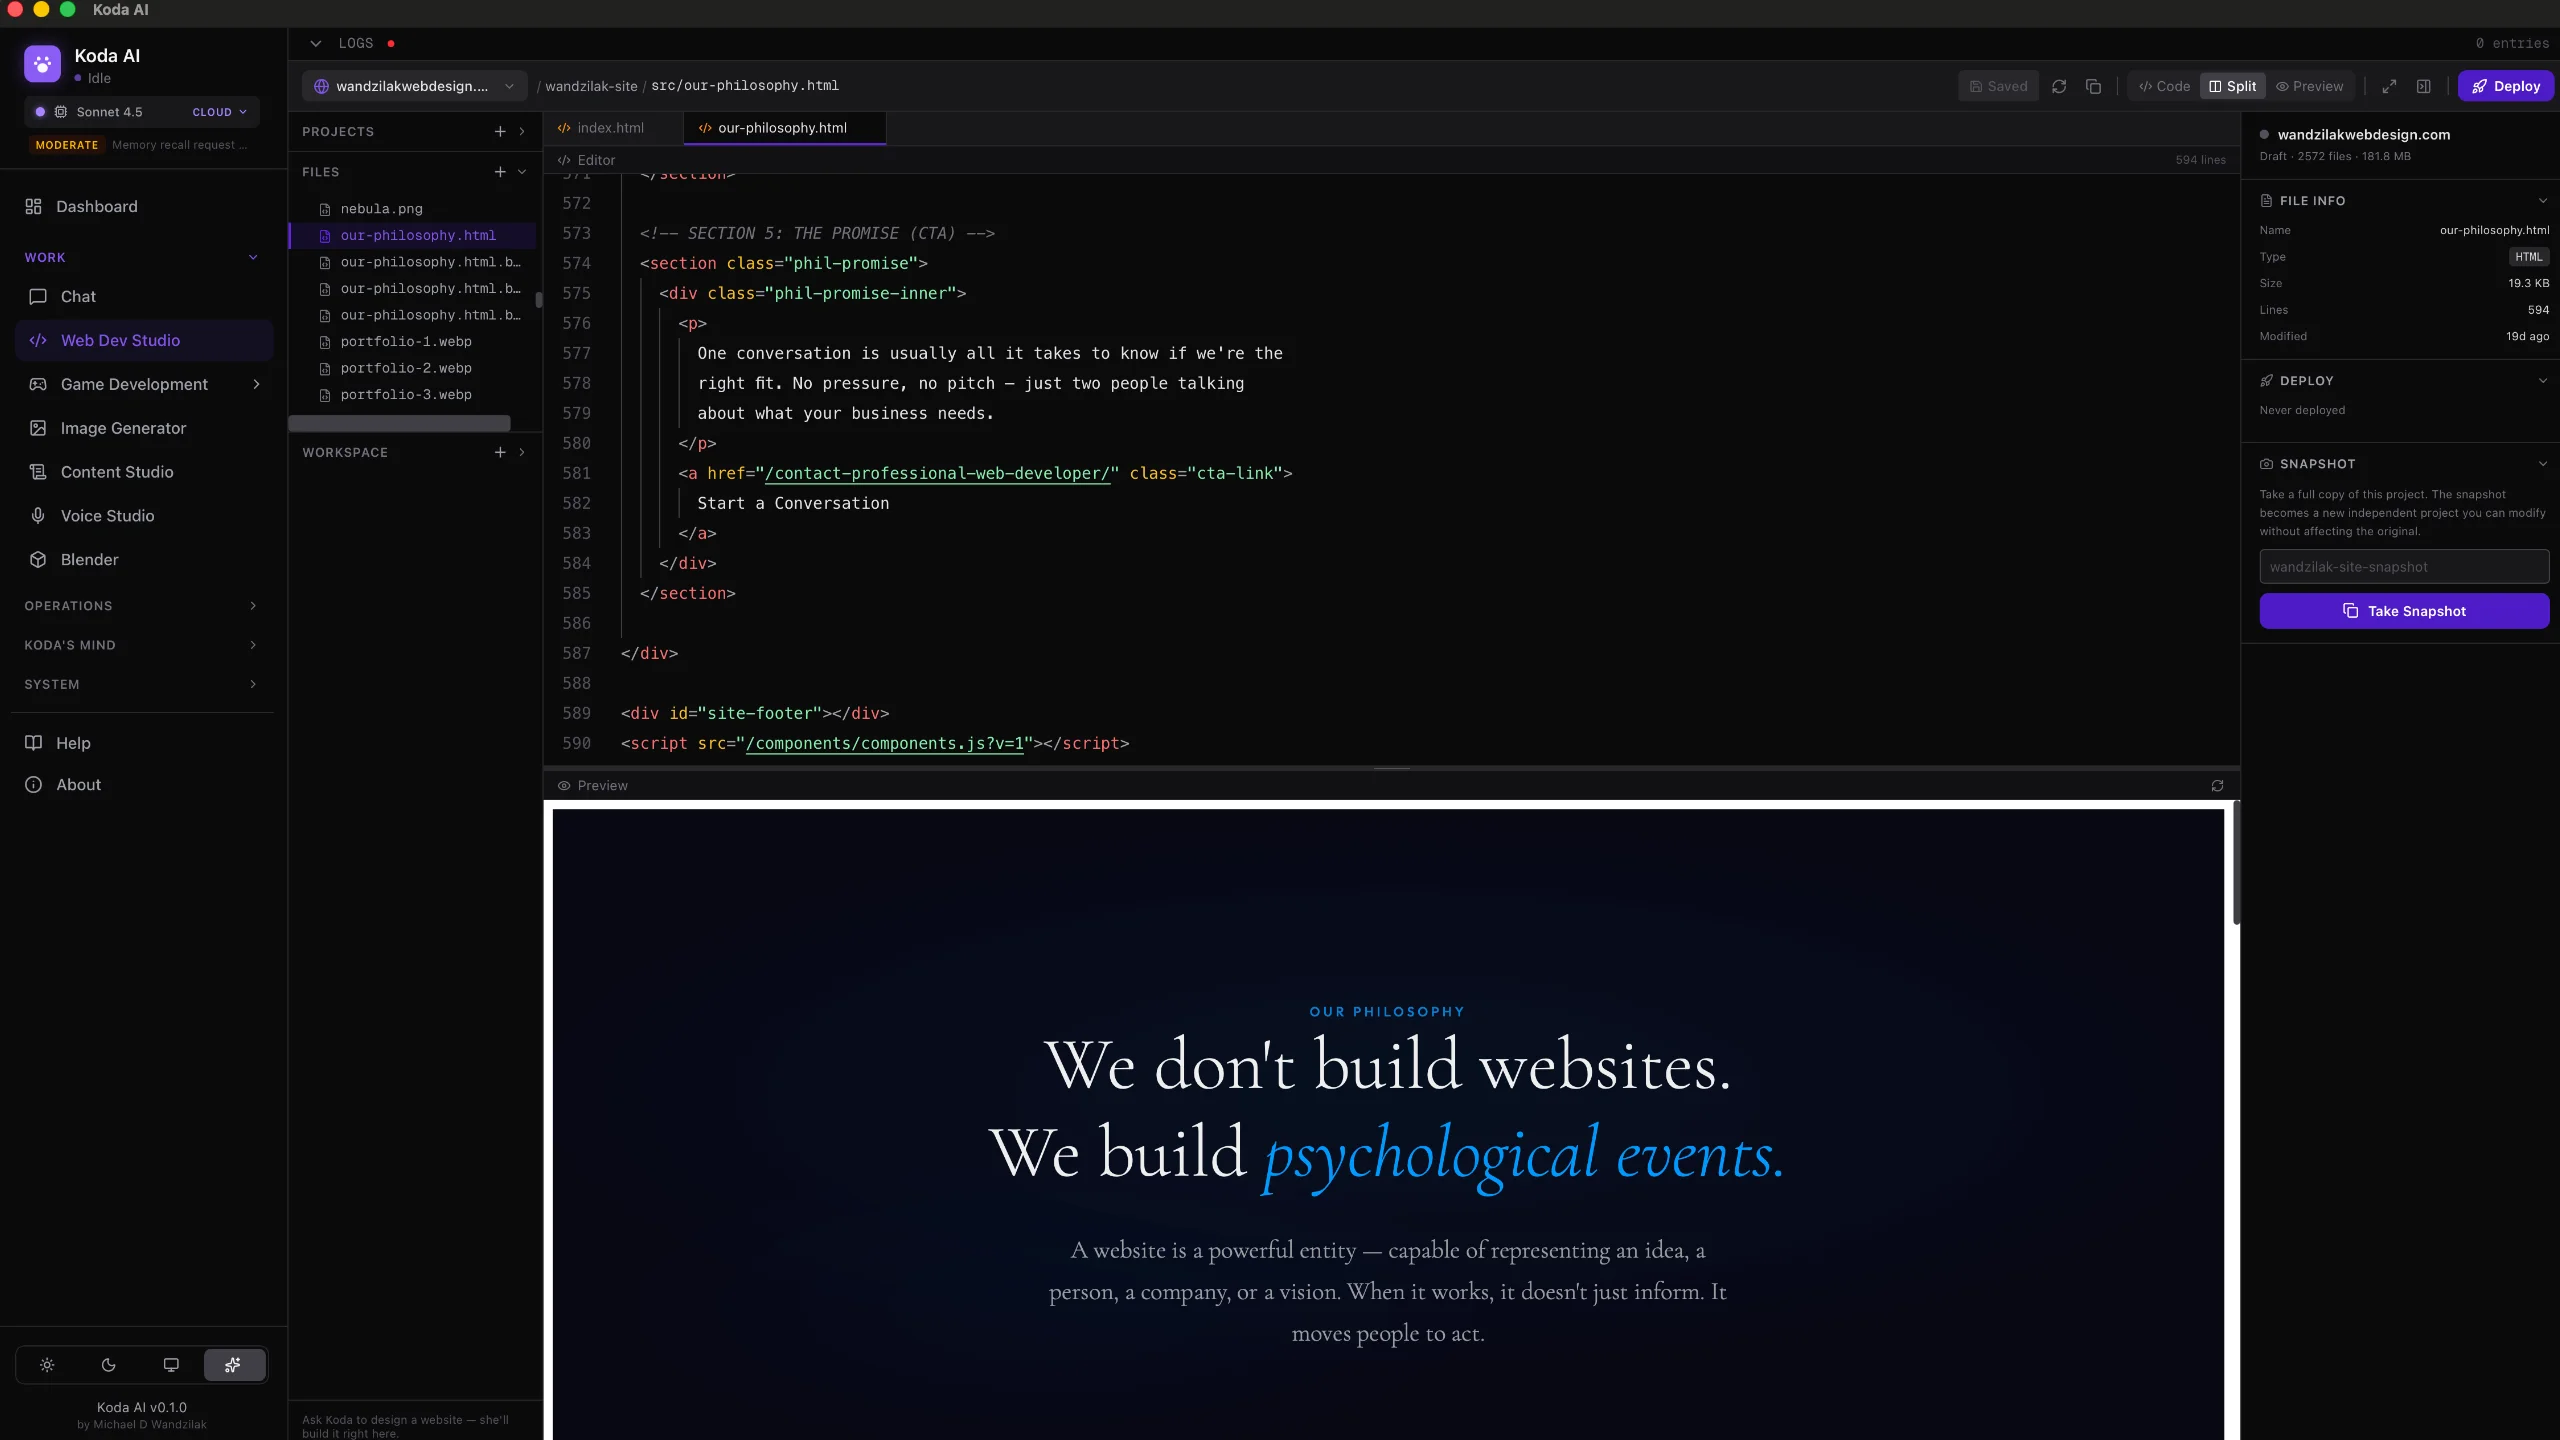Open the Help page
This screenshot has height=1440, width=2560.
coord(73,743)
